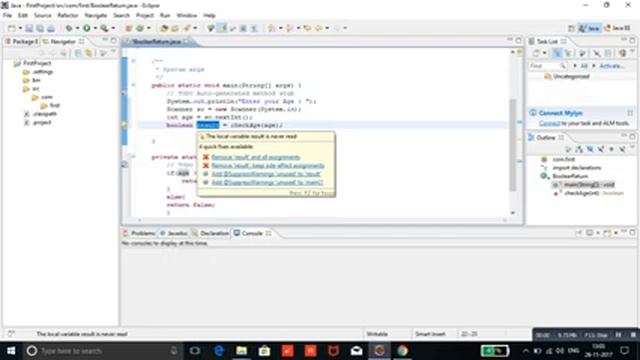Click the Connect link under Connect Mylyn
Image resolution: width=640 pixels, height=360 pixels.
click(549, 123)
